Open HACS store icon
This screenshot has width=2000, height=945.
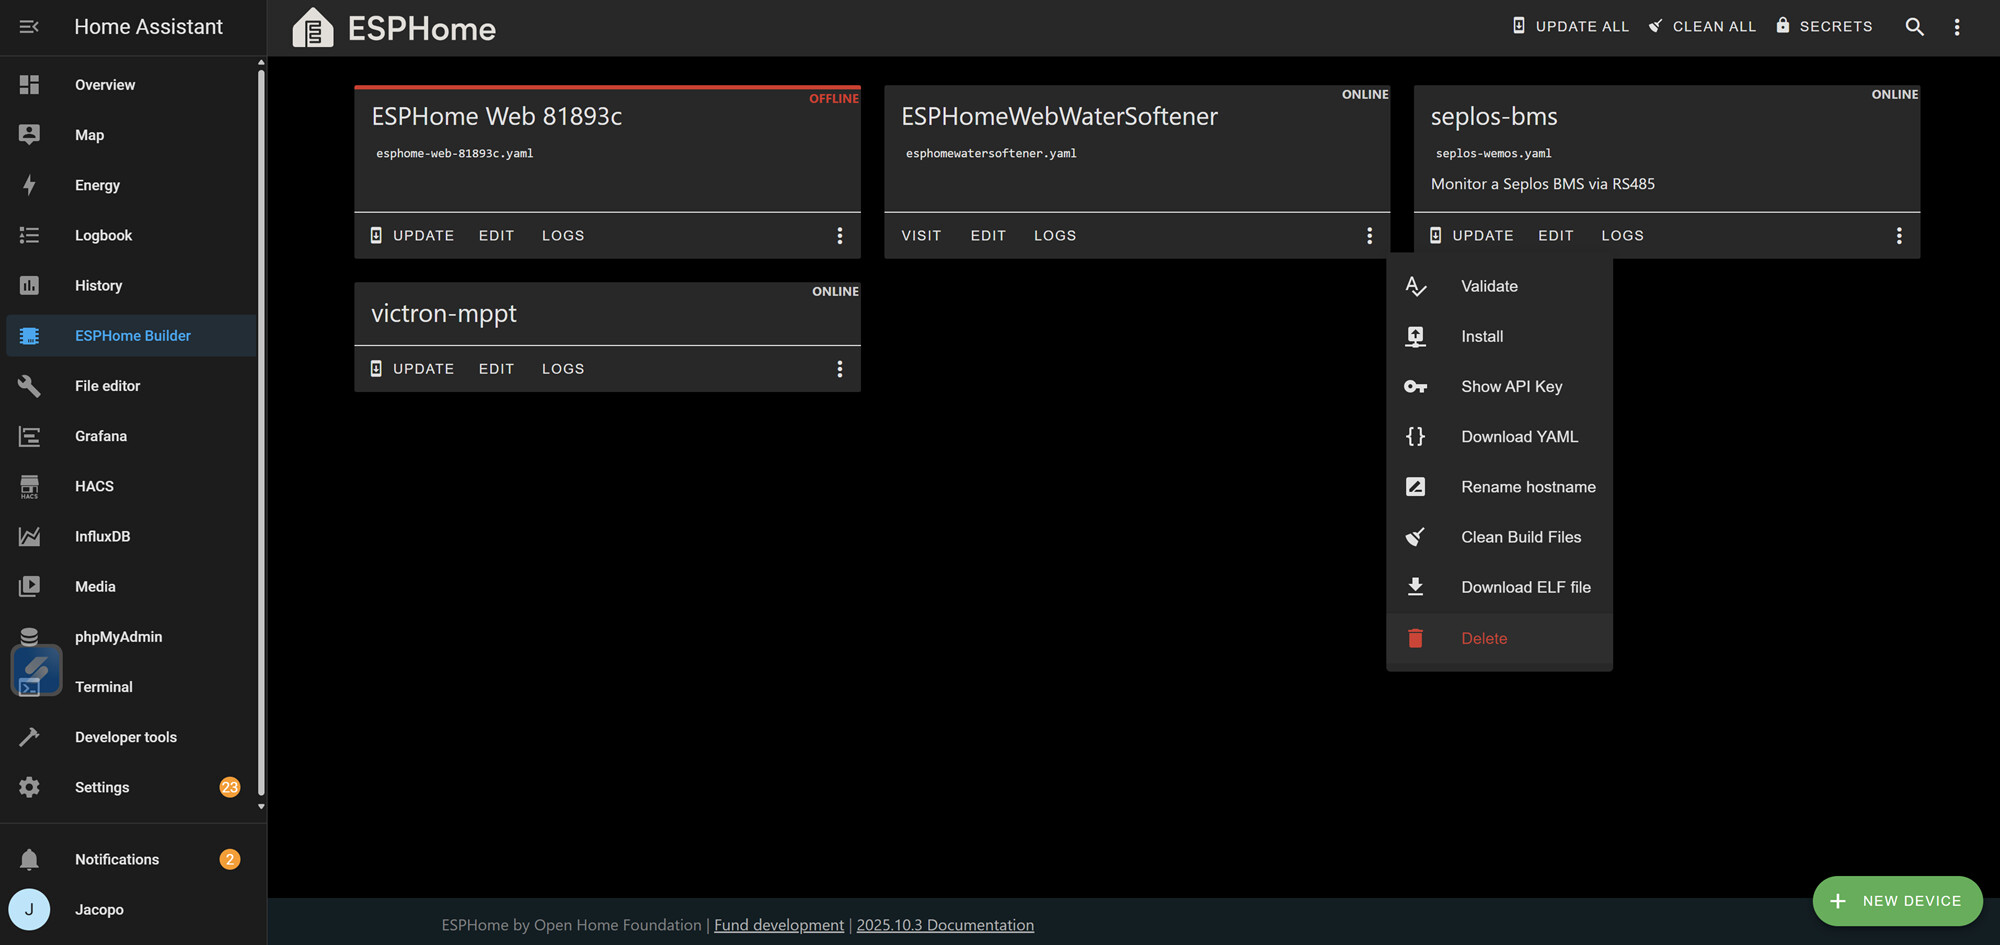tap(29, 486)
